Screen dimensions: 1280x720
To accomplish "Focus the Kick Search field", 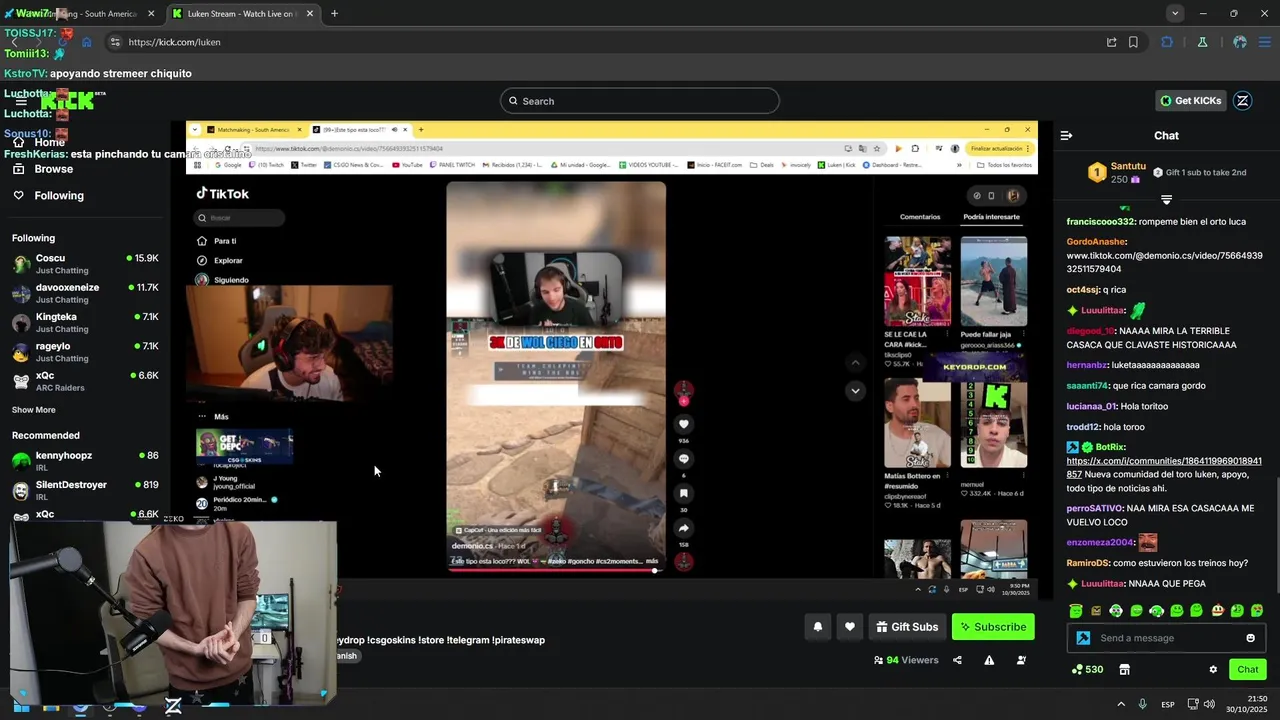I will pos(640,101).
